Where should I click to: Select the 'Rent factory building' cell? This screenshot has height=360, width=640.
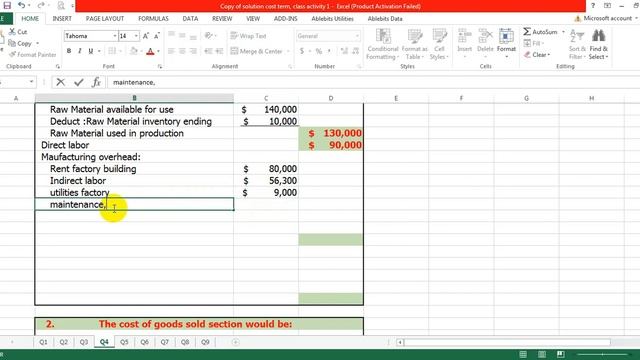134,169
